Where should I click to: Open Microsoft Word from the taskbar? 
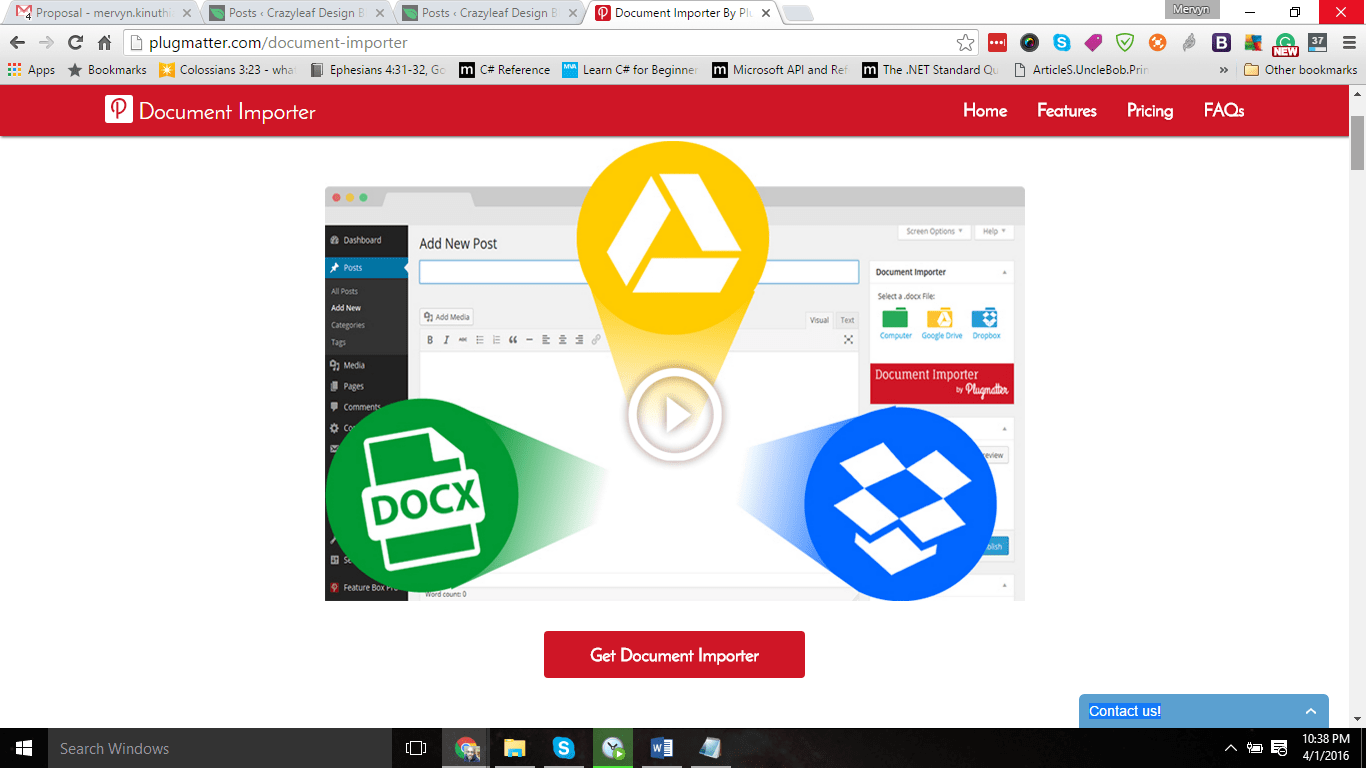(x=661, y=748)
